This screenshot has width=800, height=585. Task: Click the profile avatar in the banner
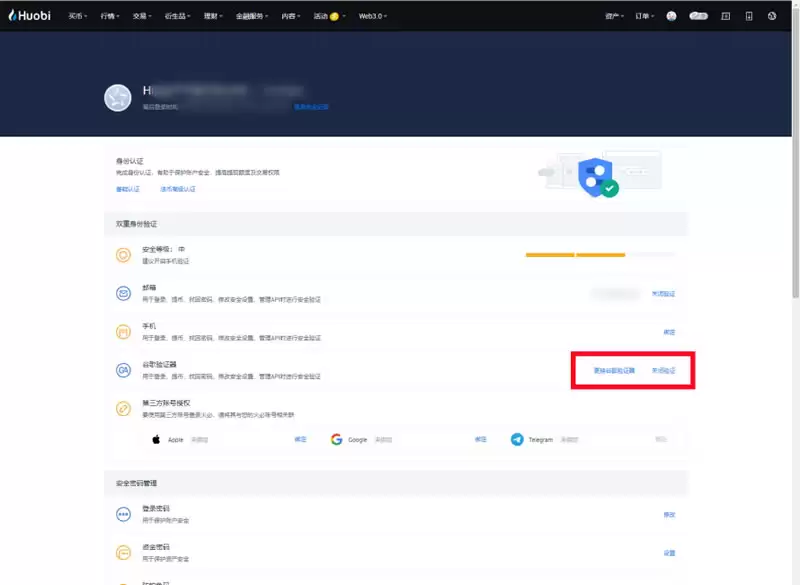click(118, 97)
